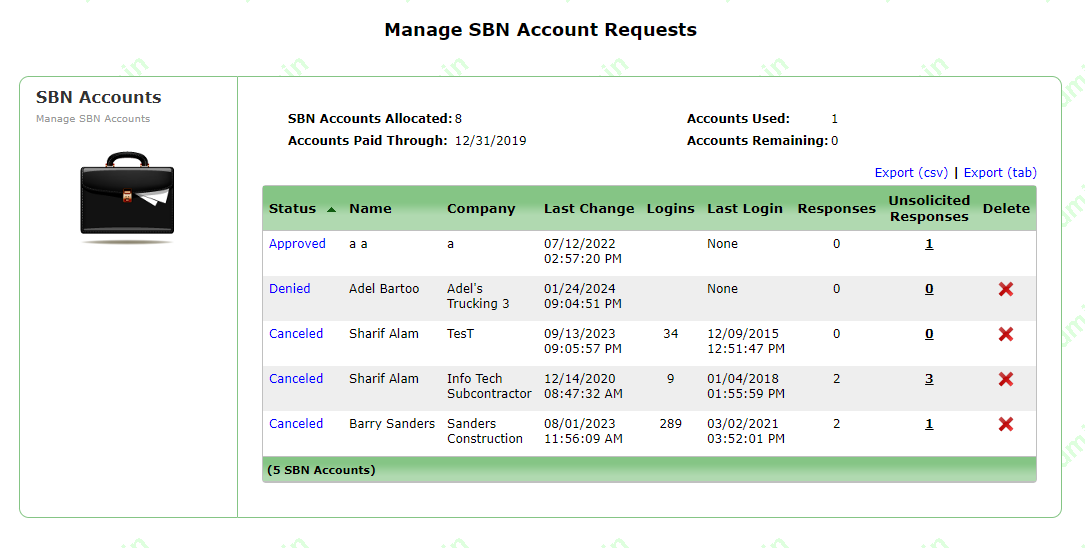Image resolution: width=1085 pixels, height=548 pixels.
Task: View unsolicited responses for user a a
Action: point(929,244)
